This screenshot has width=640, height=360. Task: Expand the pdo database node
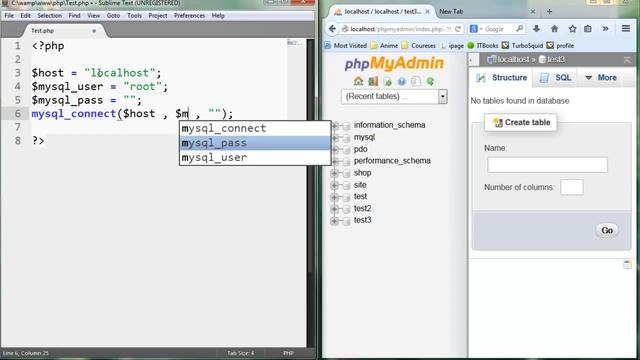334,149
